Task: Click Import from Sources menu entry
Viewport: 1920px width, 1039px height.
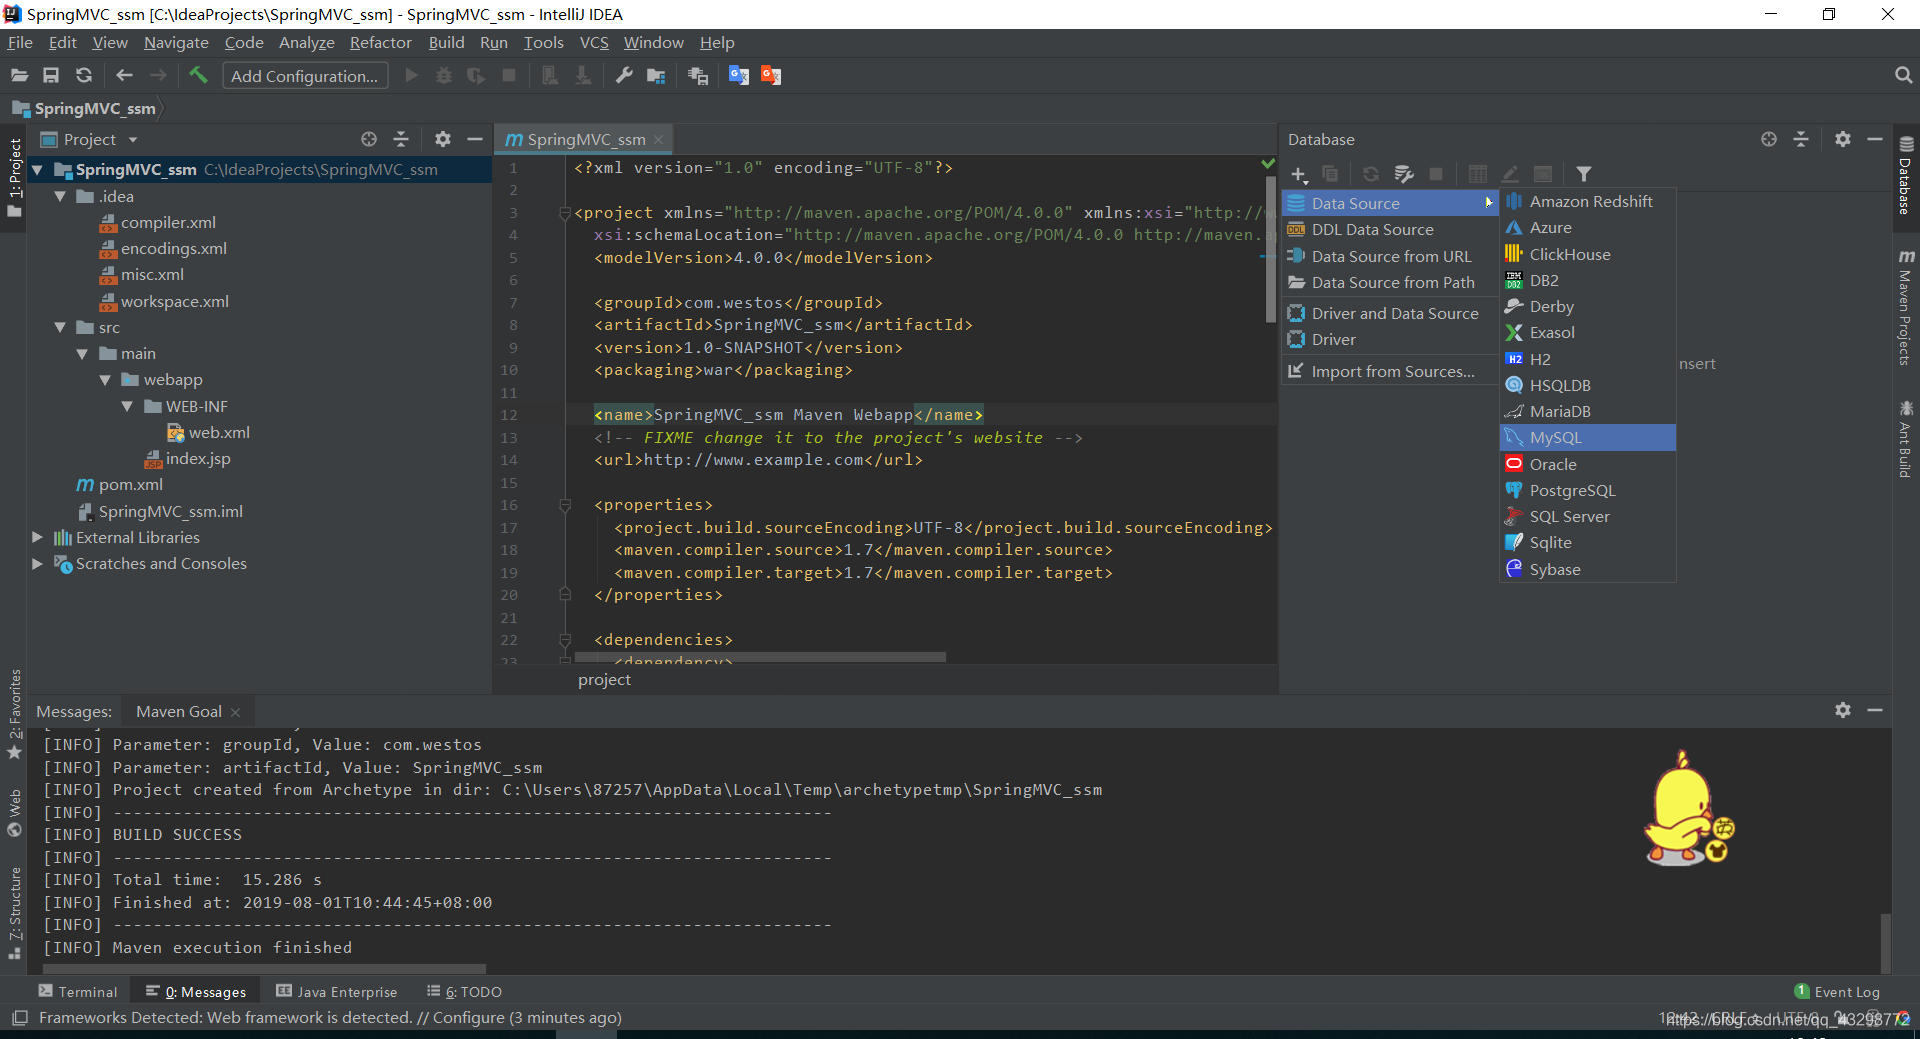Action: tap(1390, 372)
